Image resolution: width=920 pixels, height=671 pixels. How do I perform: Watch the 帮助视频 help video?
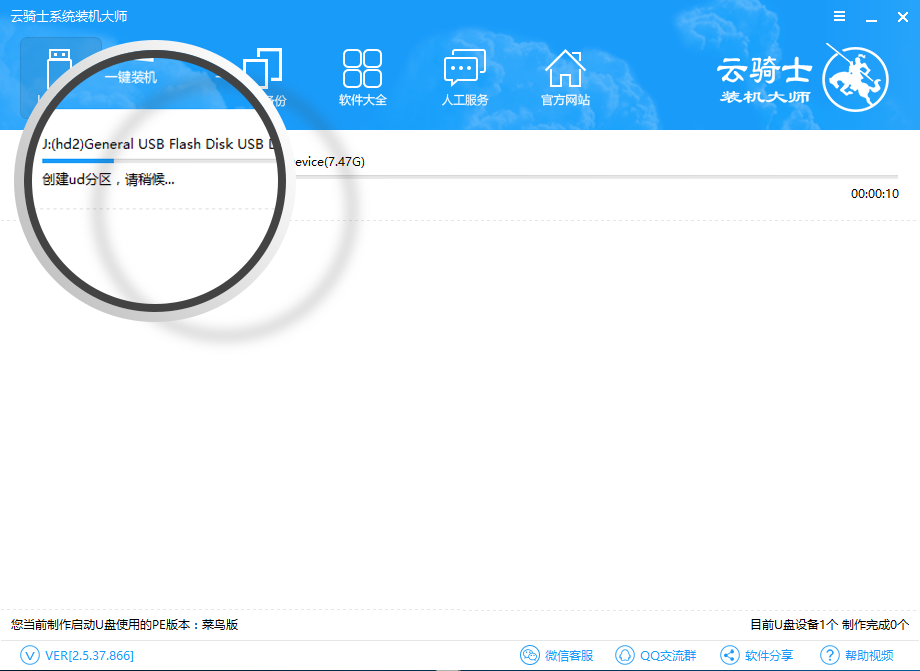pyautogui.click(x=857, y=655)
